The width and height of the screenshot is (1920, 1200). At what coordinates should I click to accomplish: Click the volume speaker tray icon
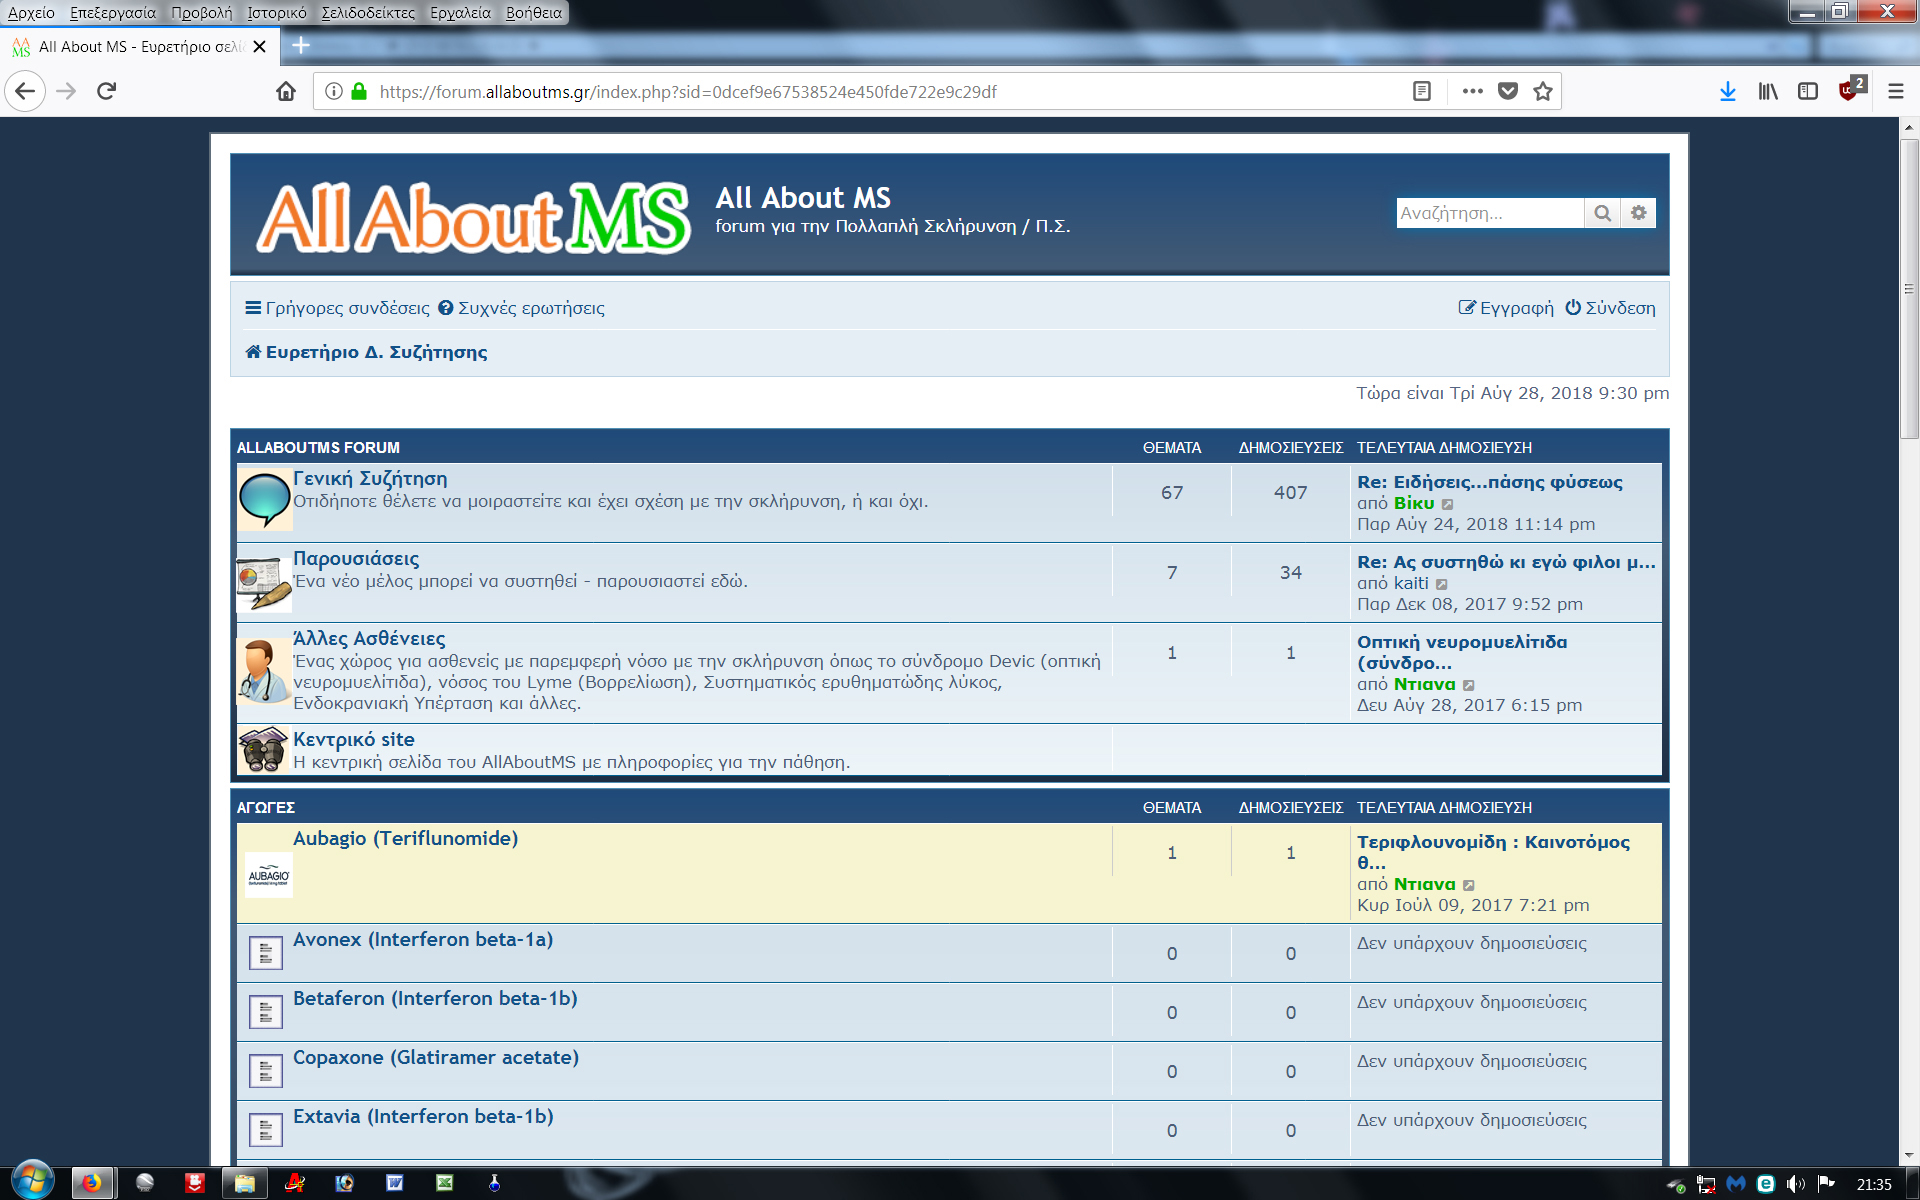[1796, 1184]
